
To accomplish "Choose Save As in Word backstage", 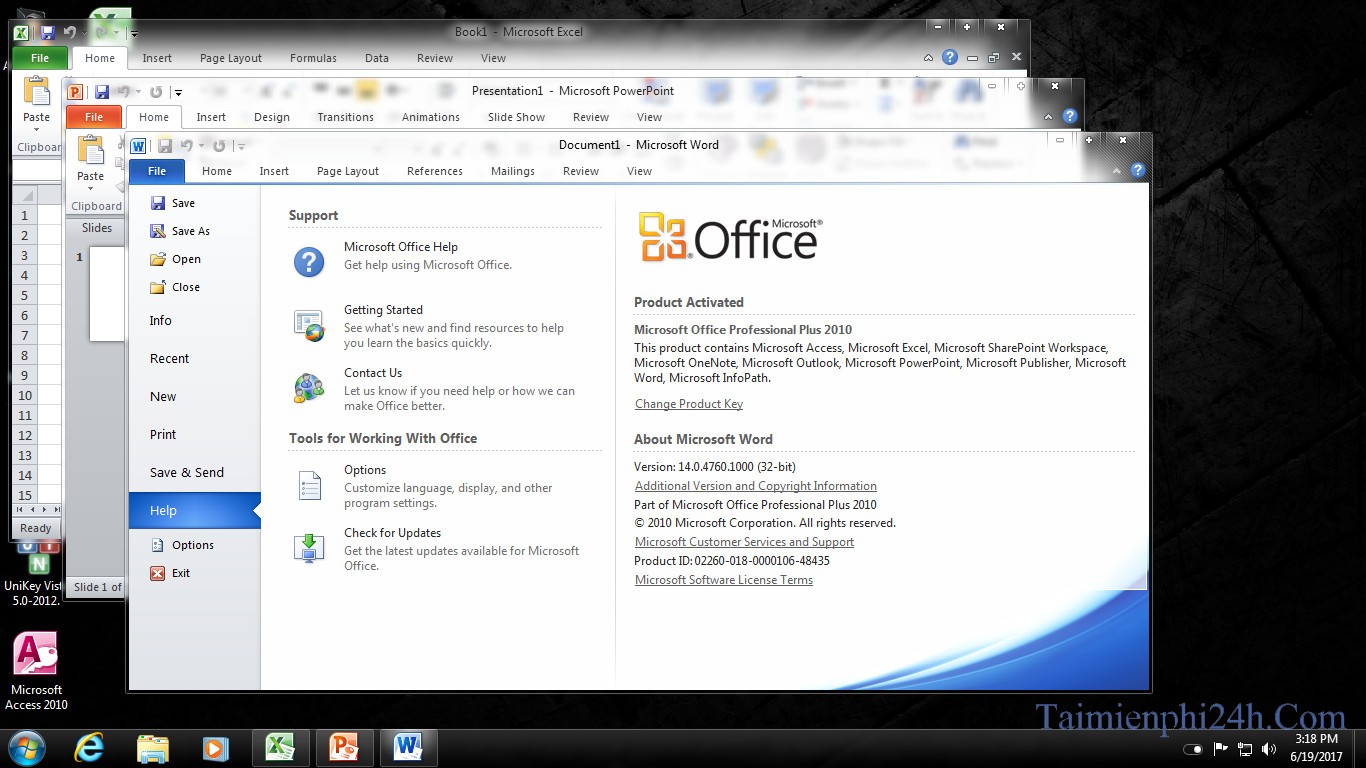I will click(x=179, y=231).
